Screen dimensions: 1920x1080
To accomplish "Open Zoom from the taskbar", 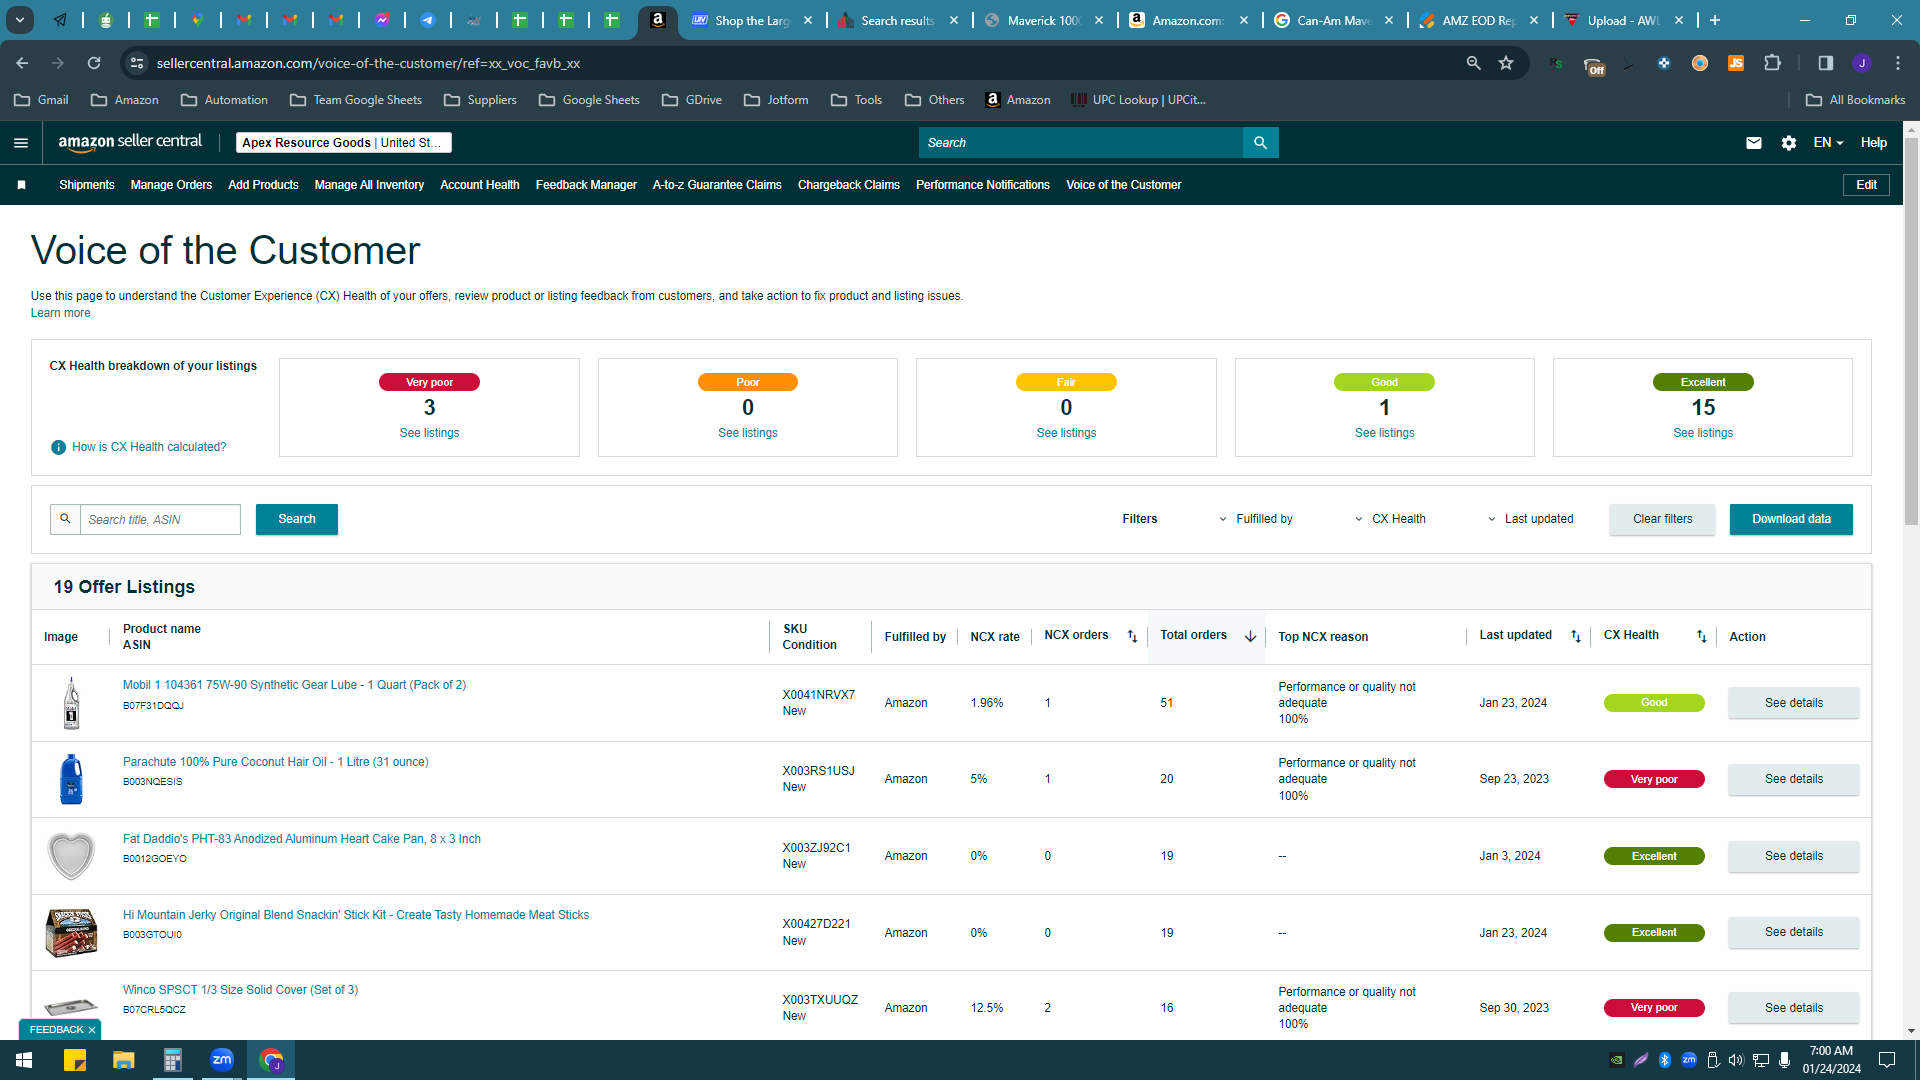I will 222,1060.
